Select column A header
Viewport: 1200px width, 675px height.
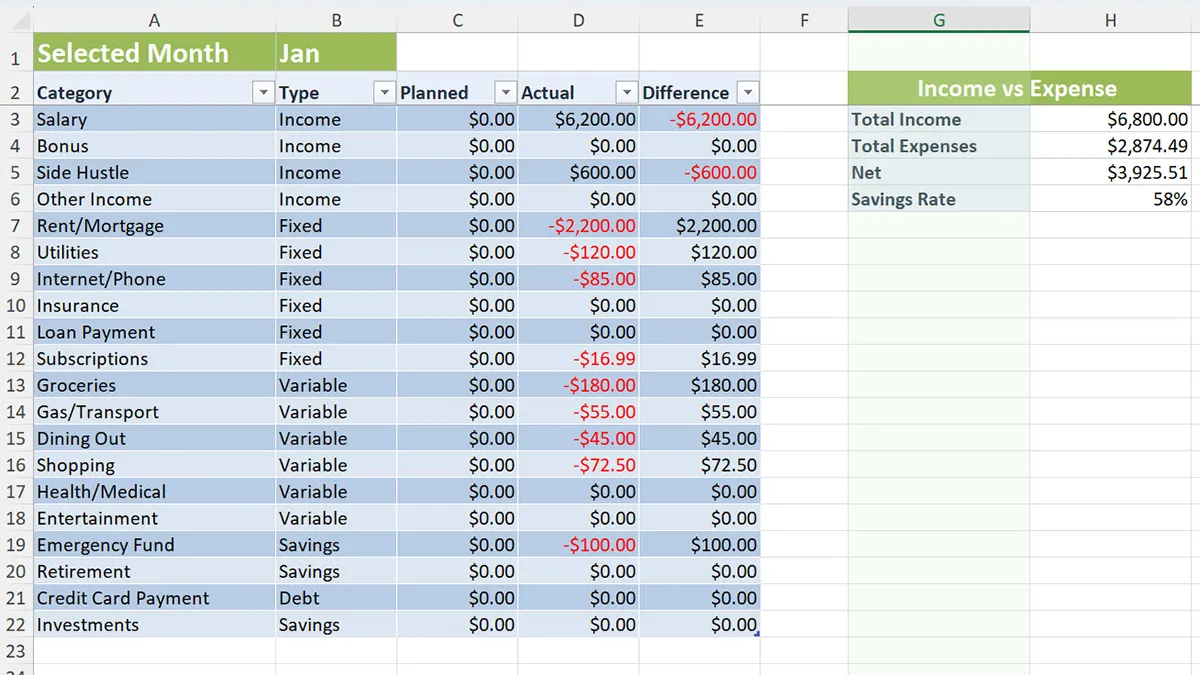point(154,19)
